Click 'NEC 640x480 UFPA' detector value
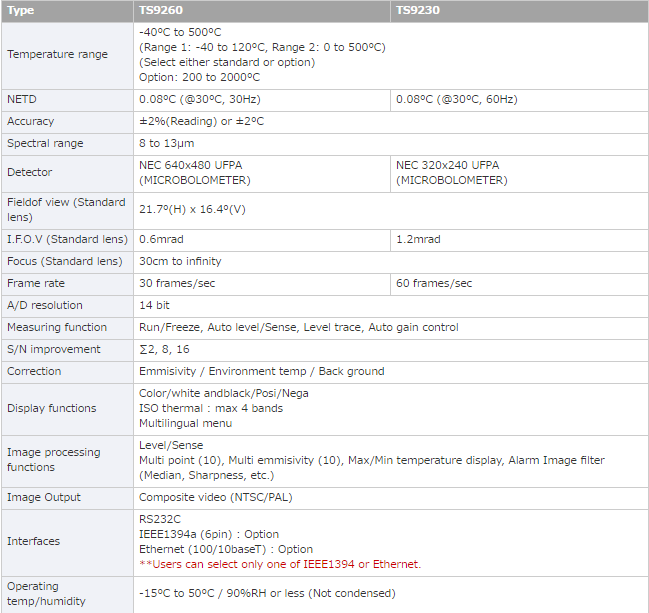This screenshot has width=649, height=613. pyautogui.click(x=190, y=165)
